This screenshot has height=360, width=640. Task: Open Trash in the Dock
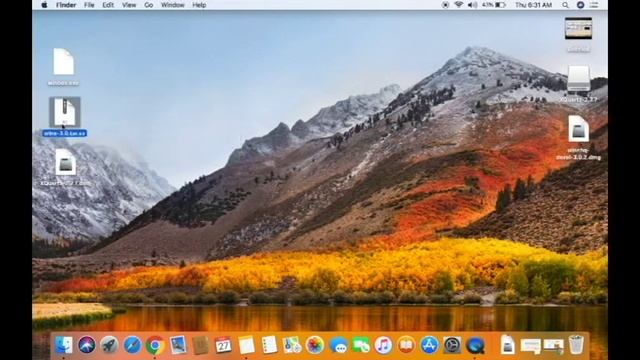coord(576,345)
